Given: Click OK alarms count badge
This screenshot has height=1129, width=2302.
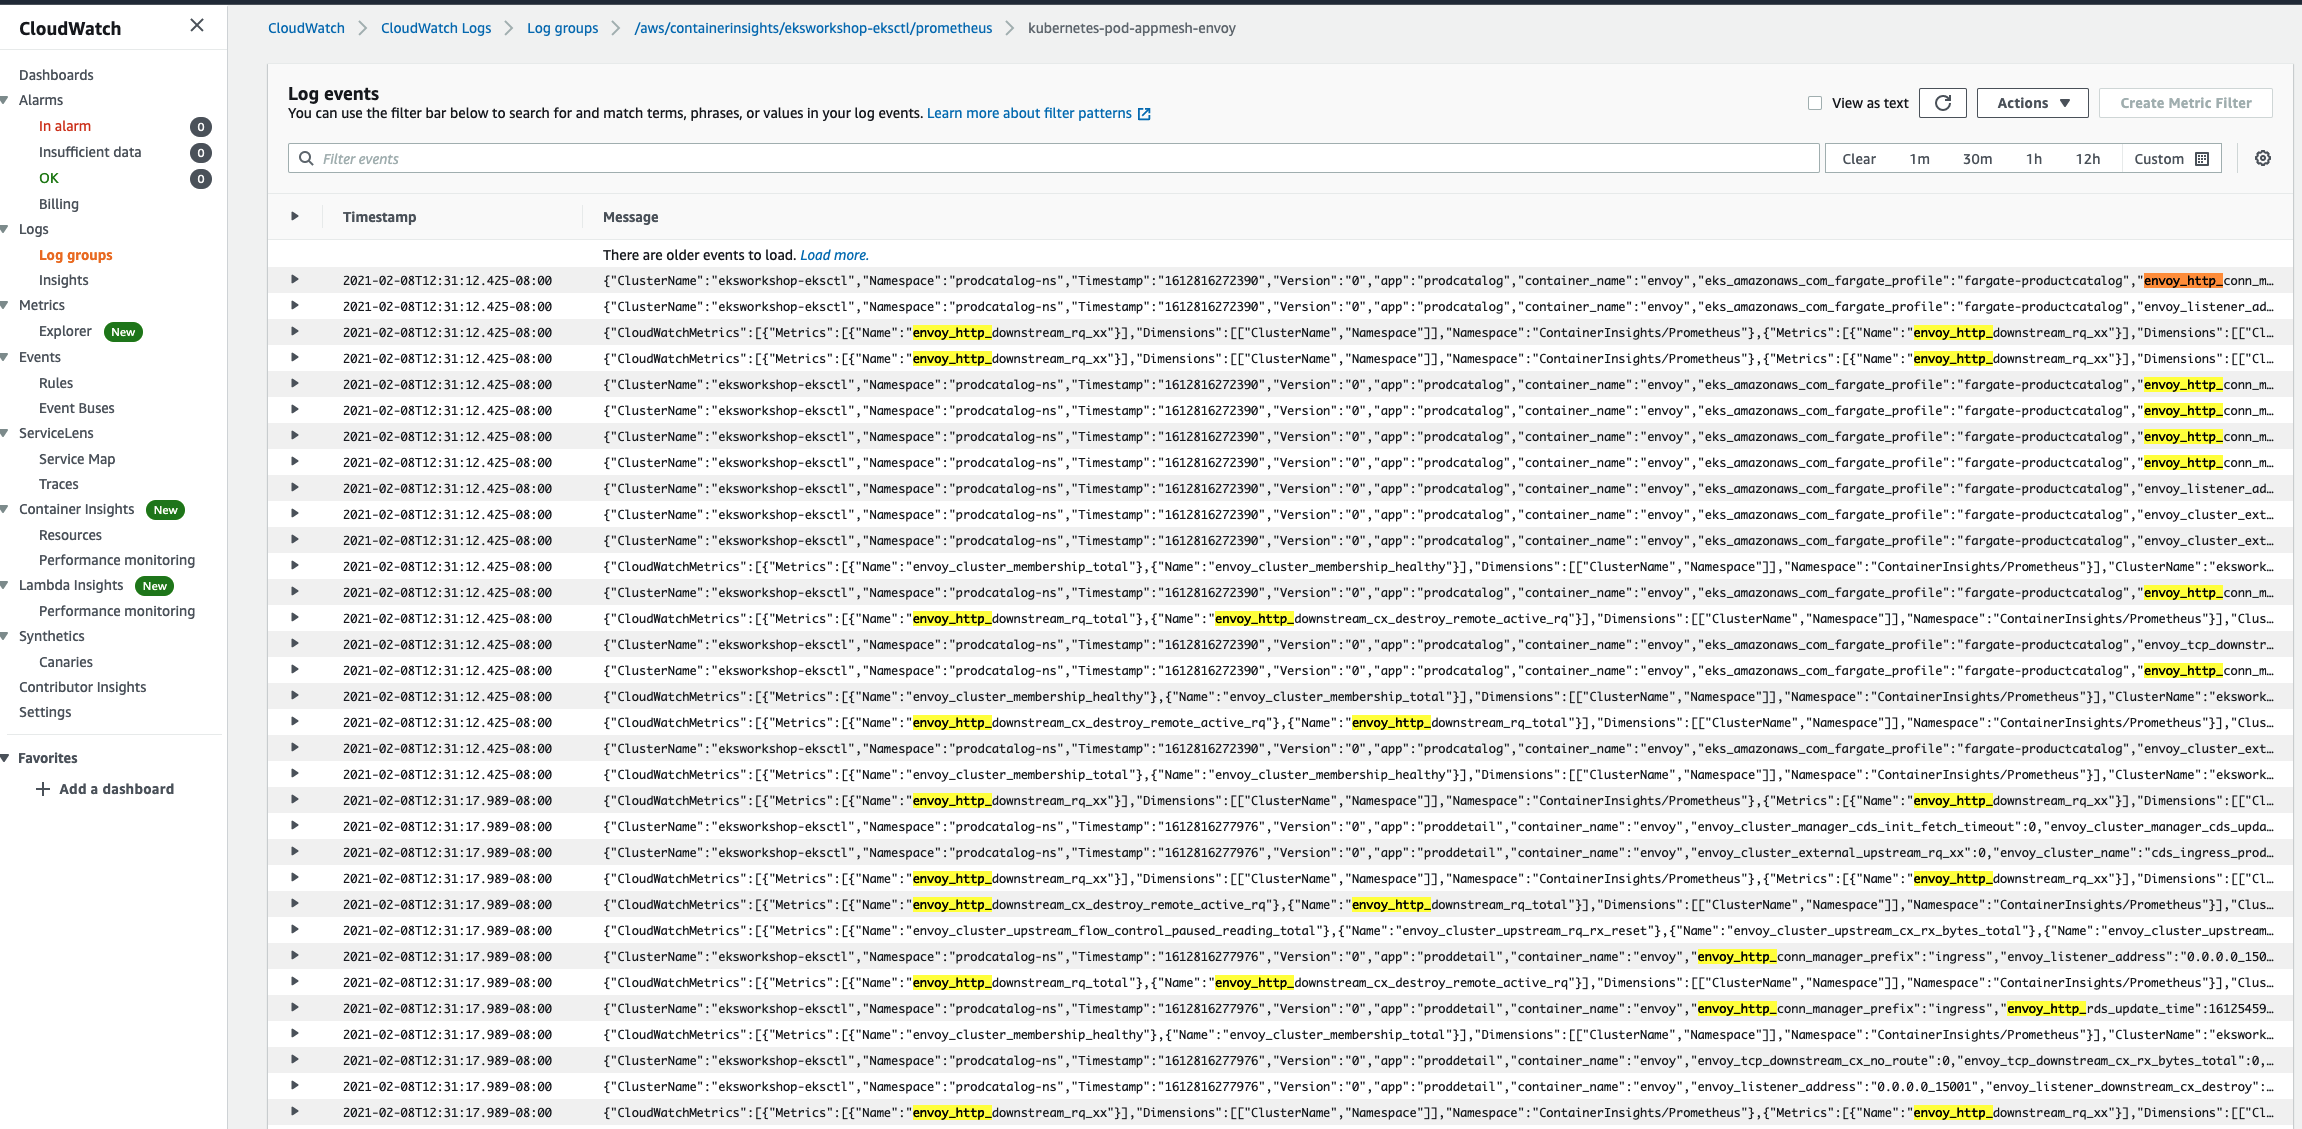Looking at the screenshot, I should [x=201, y=179].
